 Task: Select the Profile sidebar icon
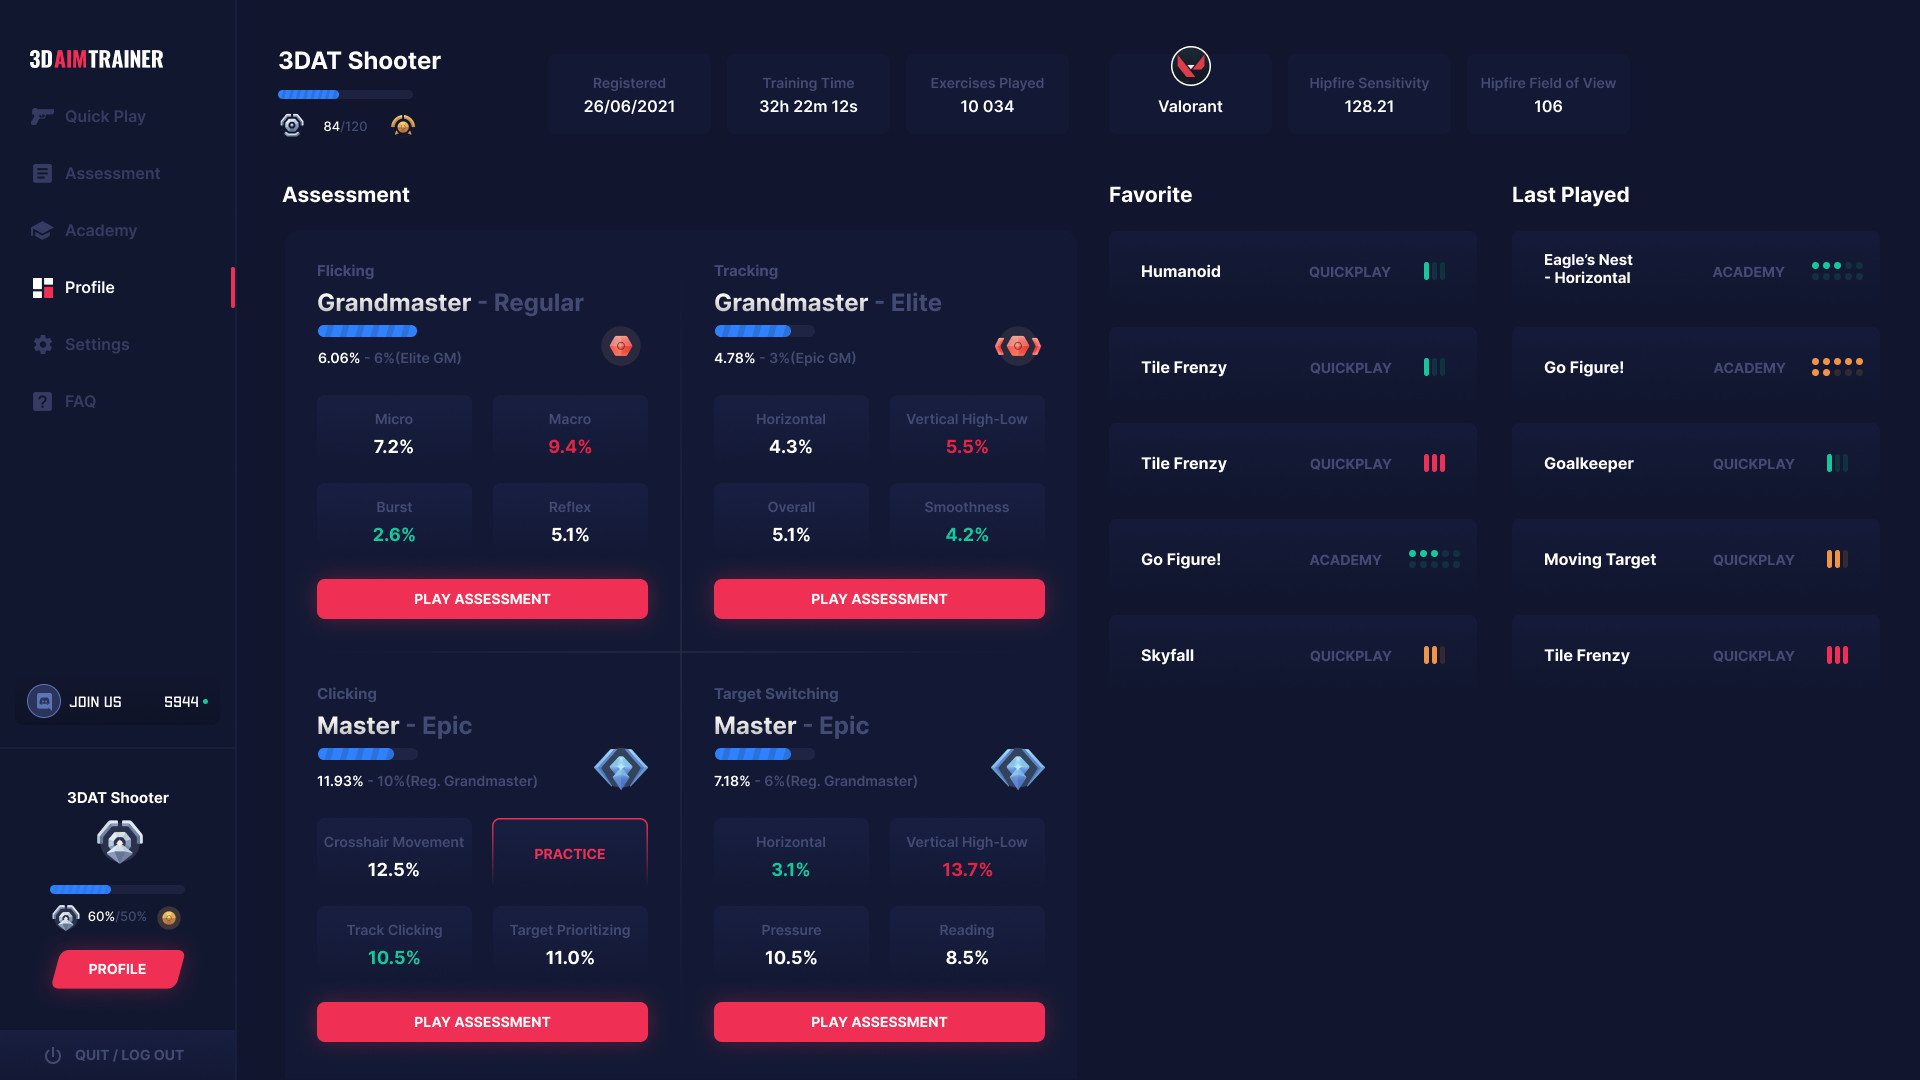coord(44,287)
